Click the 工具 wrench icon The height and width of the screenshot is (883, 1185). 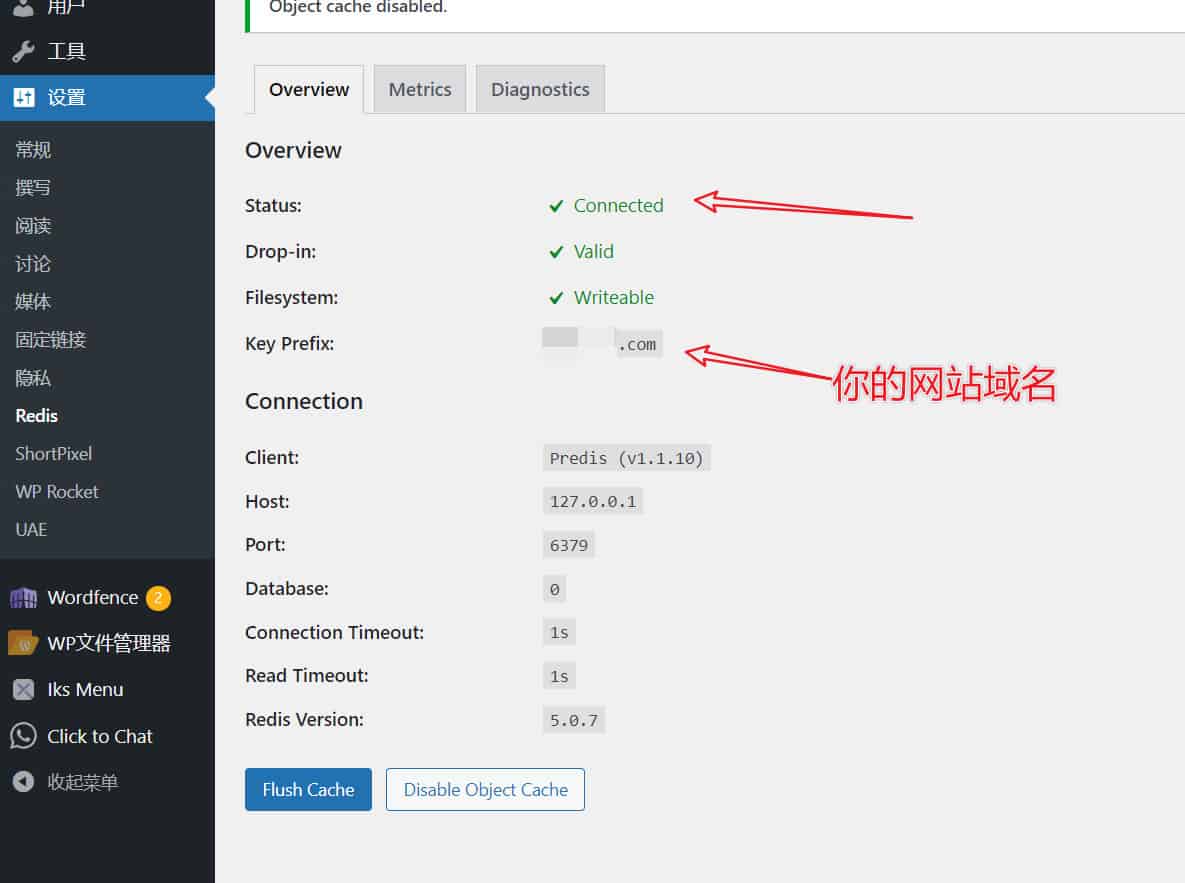coord(23,51)
